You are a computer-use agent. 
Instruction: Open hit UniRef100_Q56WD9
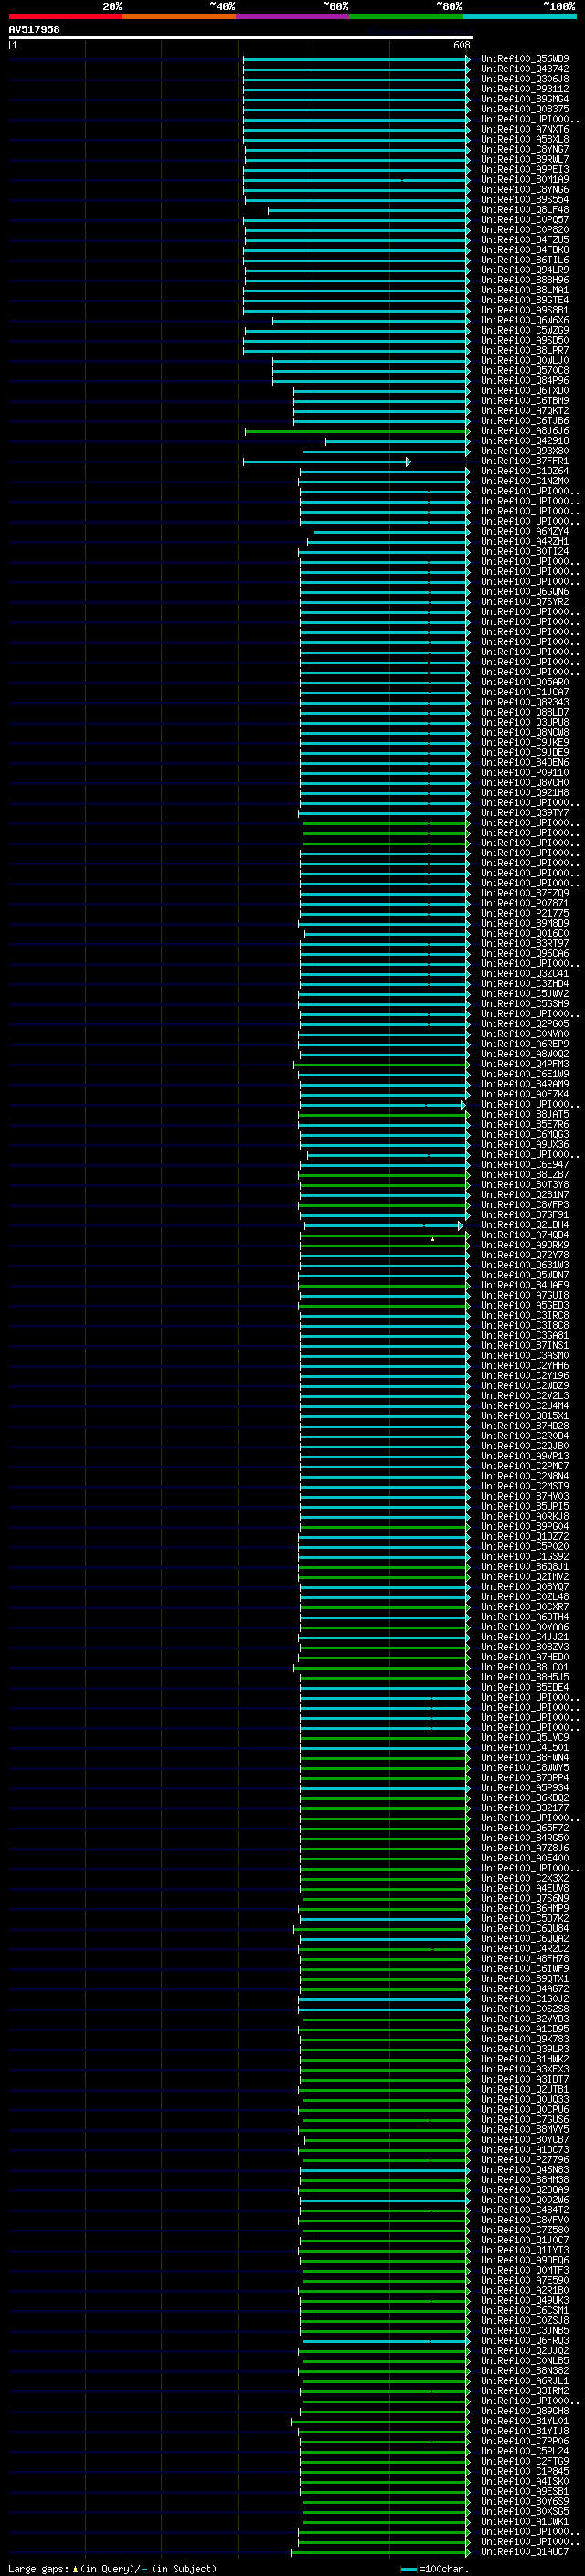click(525, 59)
